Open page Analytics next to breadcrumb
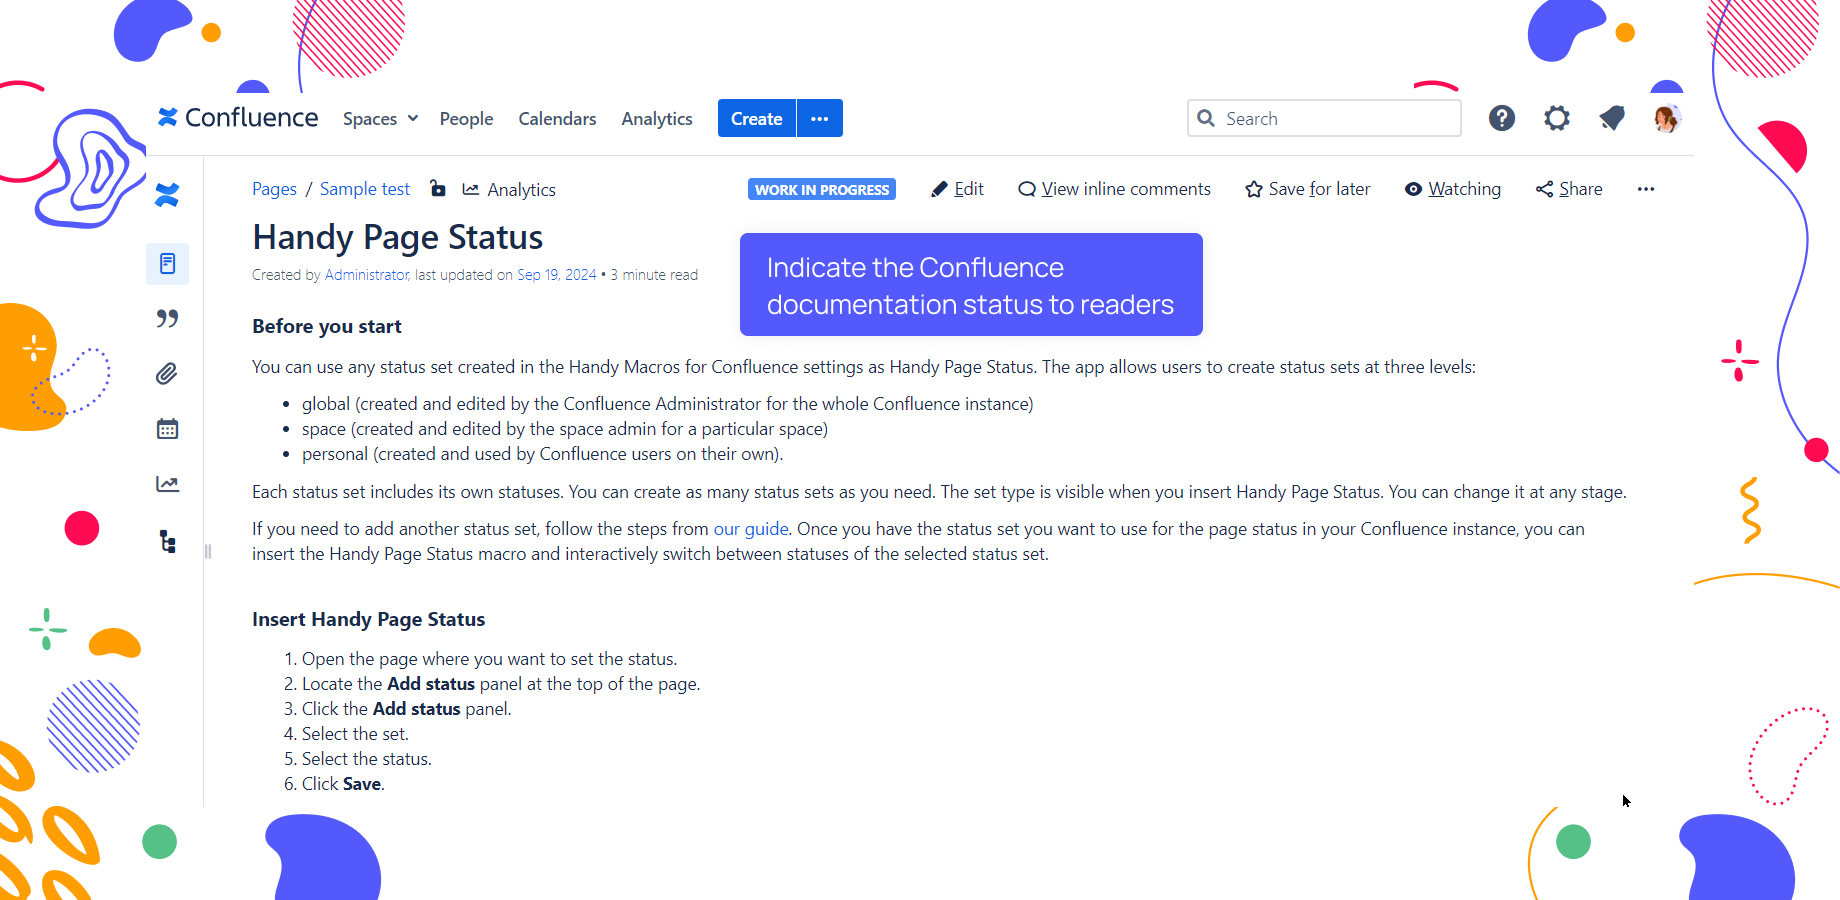The height and width of the screenshot is (900, 1840). click(509, 189)
